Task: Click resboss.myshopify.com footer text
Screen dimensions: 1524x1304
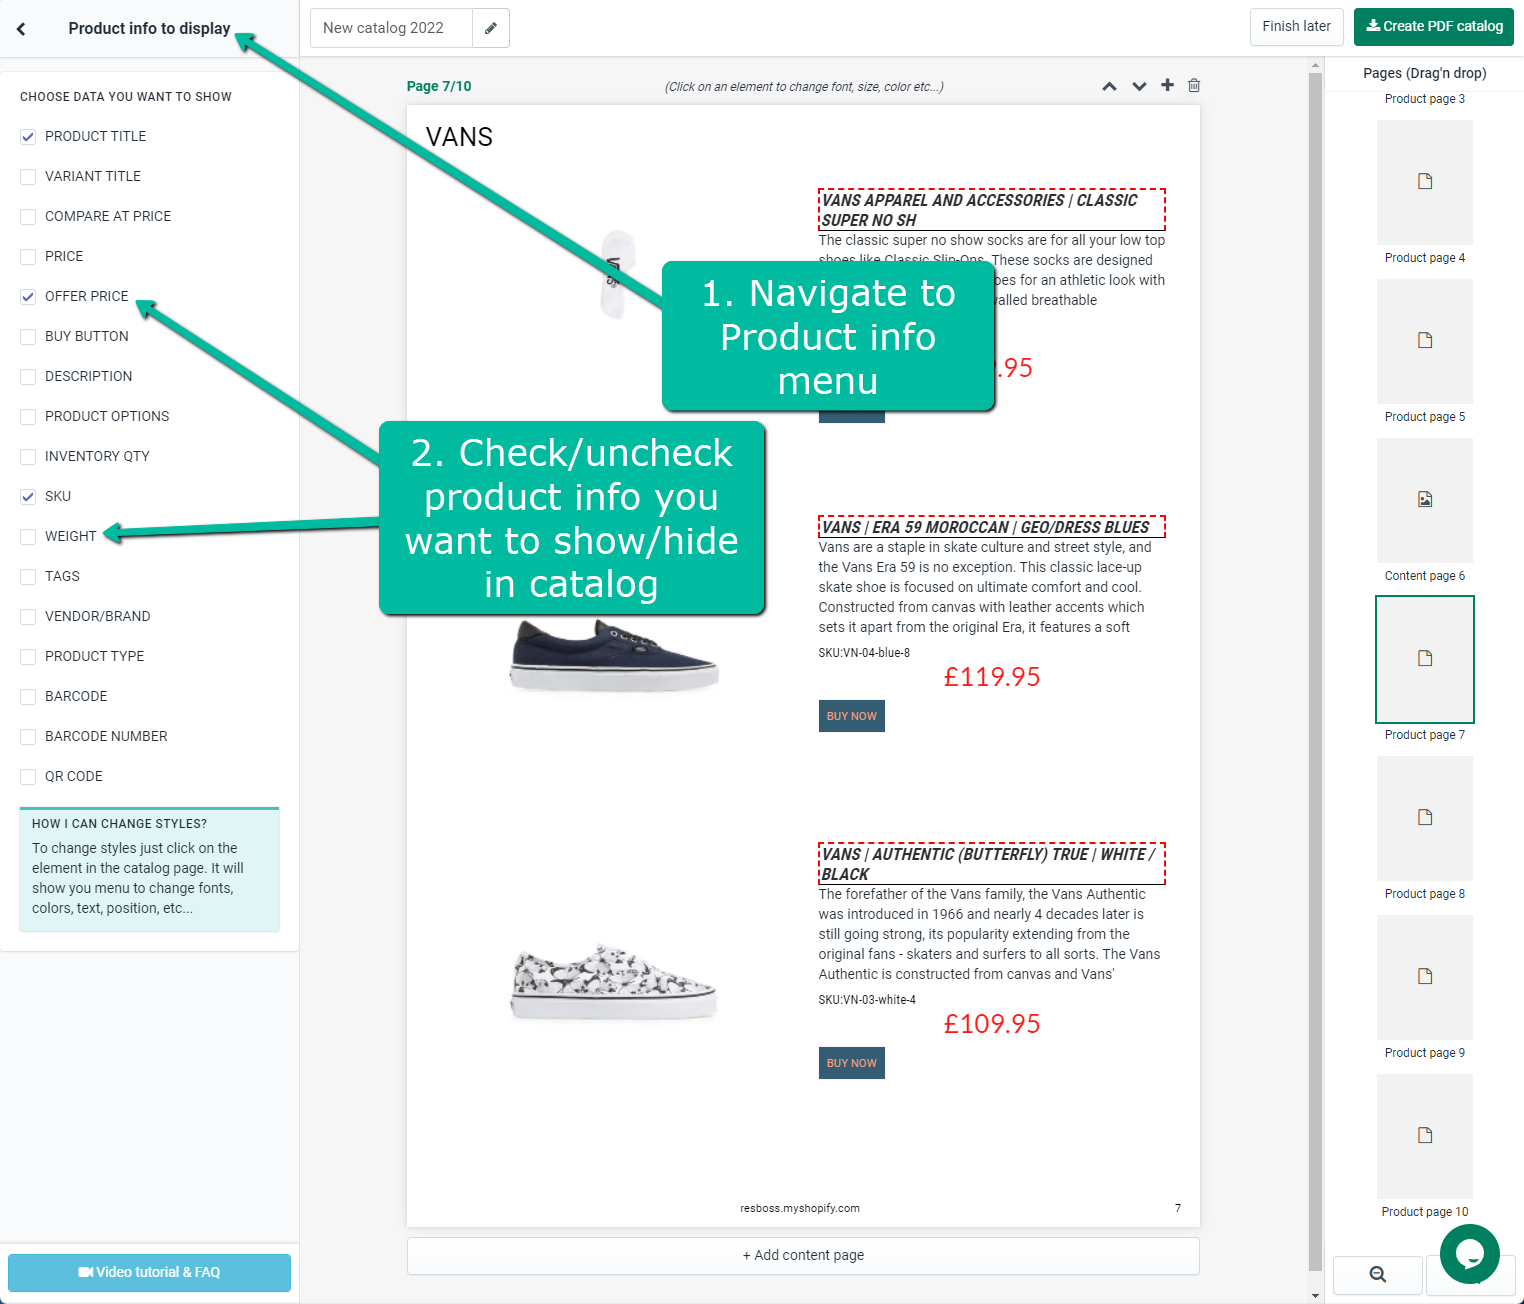Action: point(800,1208)
